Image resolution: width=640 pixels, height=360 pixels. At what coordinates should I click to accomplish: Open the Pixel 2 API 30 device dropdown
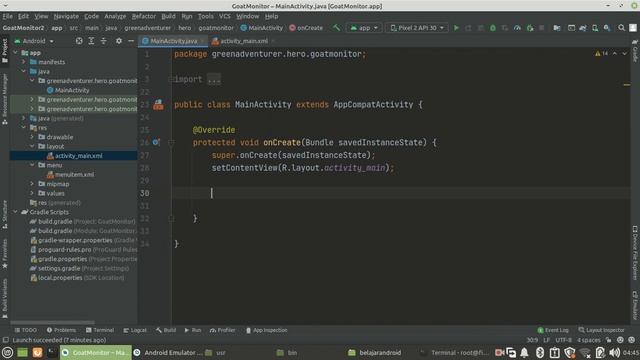[417, 28]
